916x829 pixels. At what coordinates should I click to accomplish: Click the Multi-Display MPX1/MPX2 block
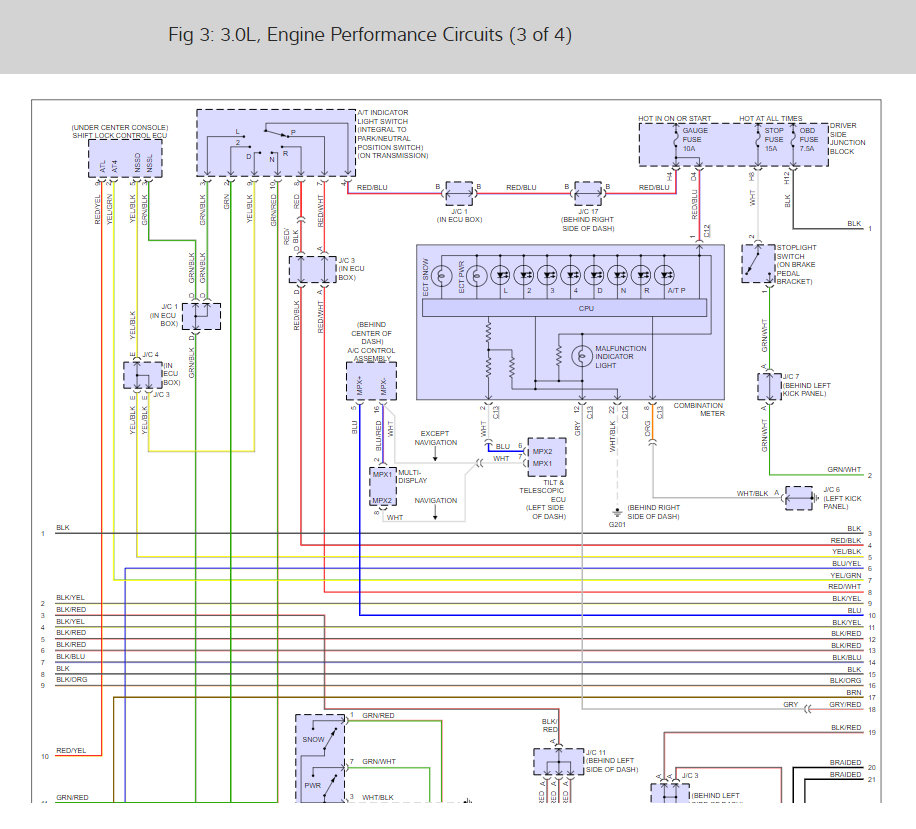coord(382,486)
